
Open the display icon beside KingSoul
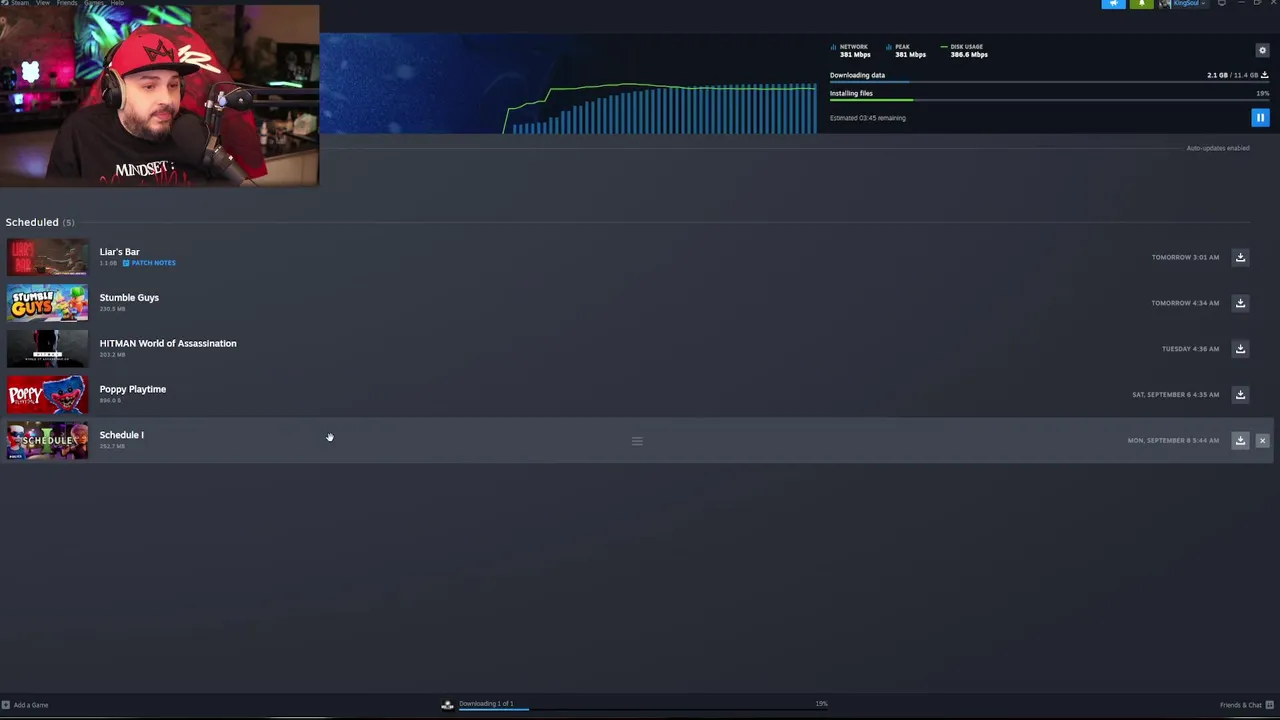(x=1221, y=4)
